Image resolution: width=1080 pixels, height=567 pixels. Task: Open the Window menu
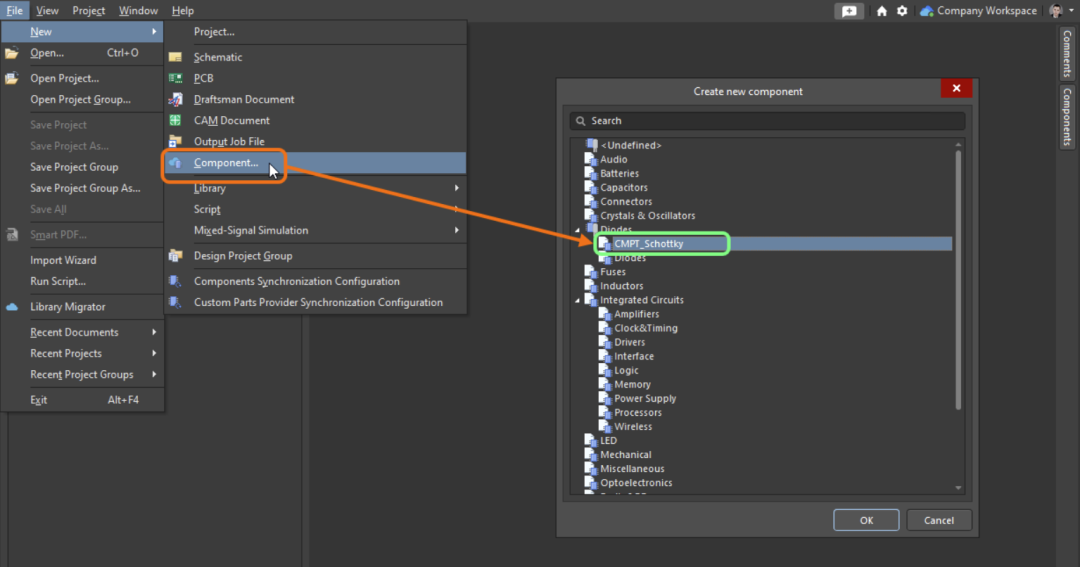pyautogui.click(x=138, y=11)
